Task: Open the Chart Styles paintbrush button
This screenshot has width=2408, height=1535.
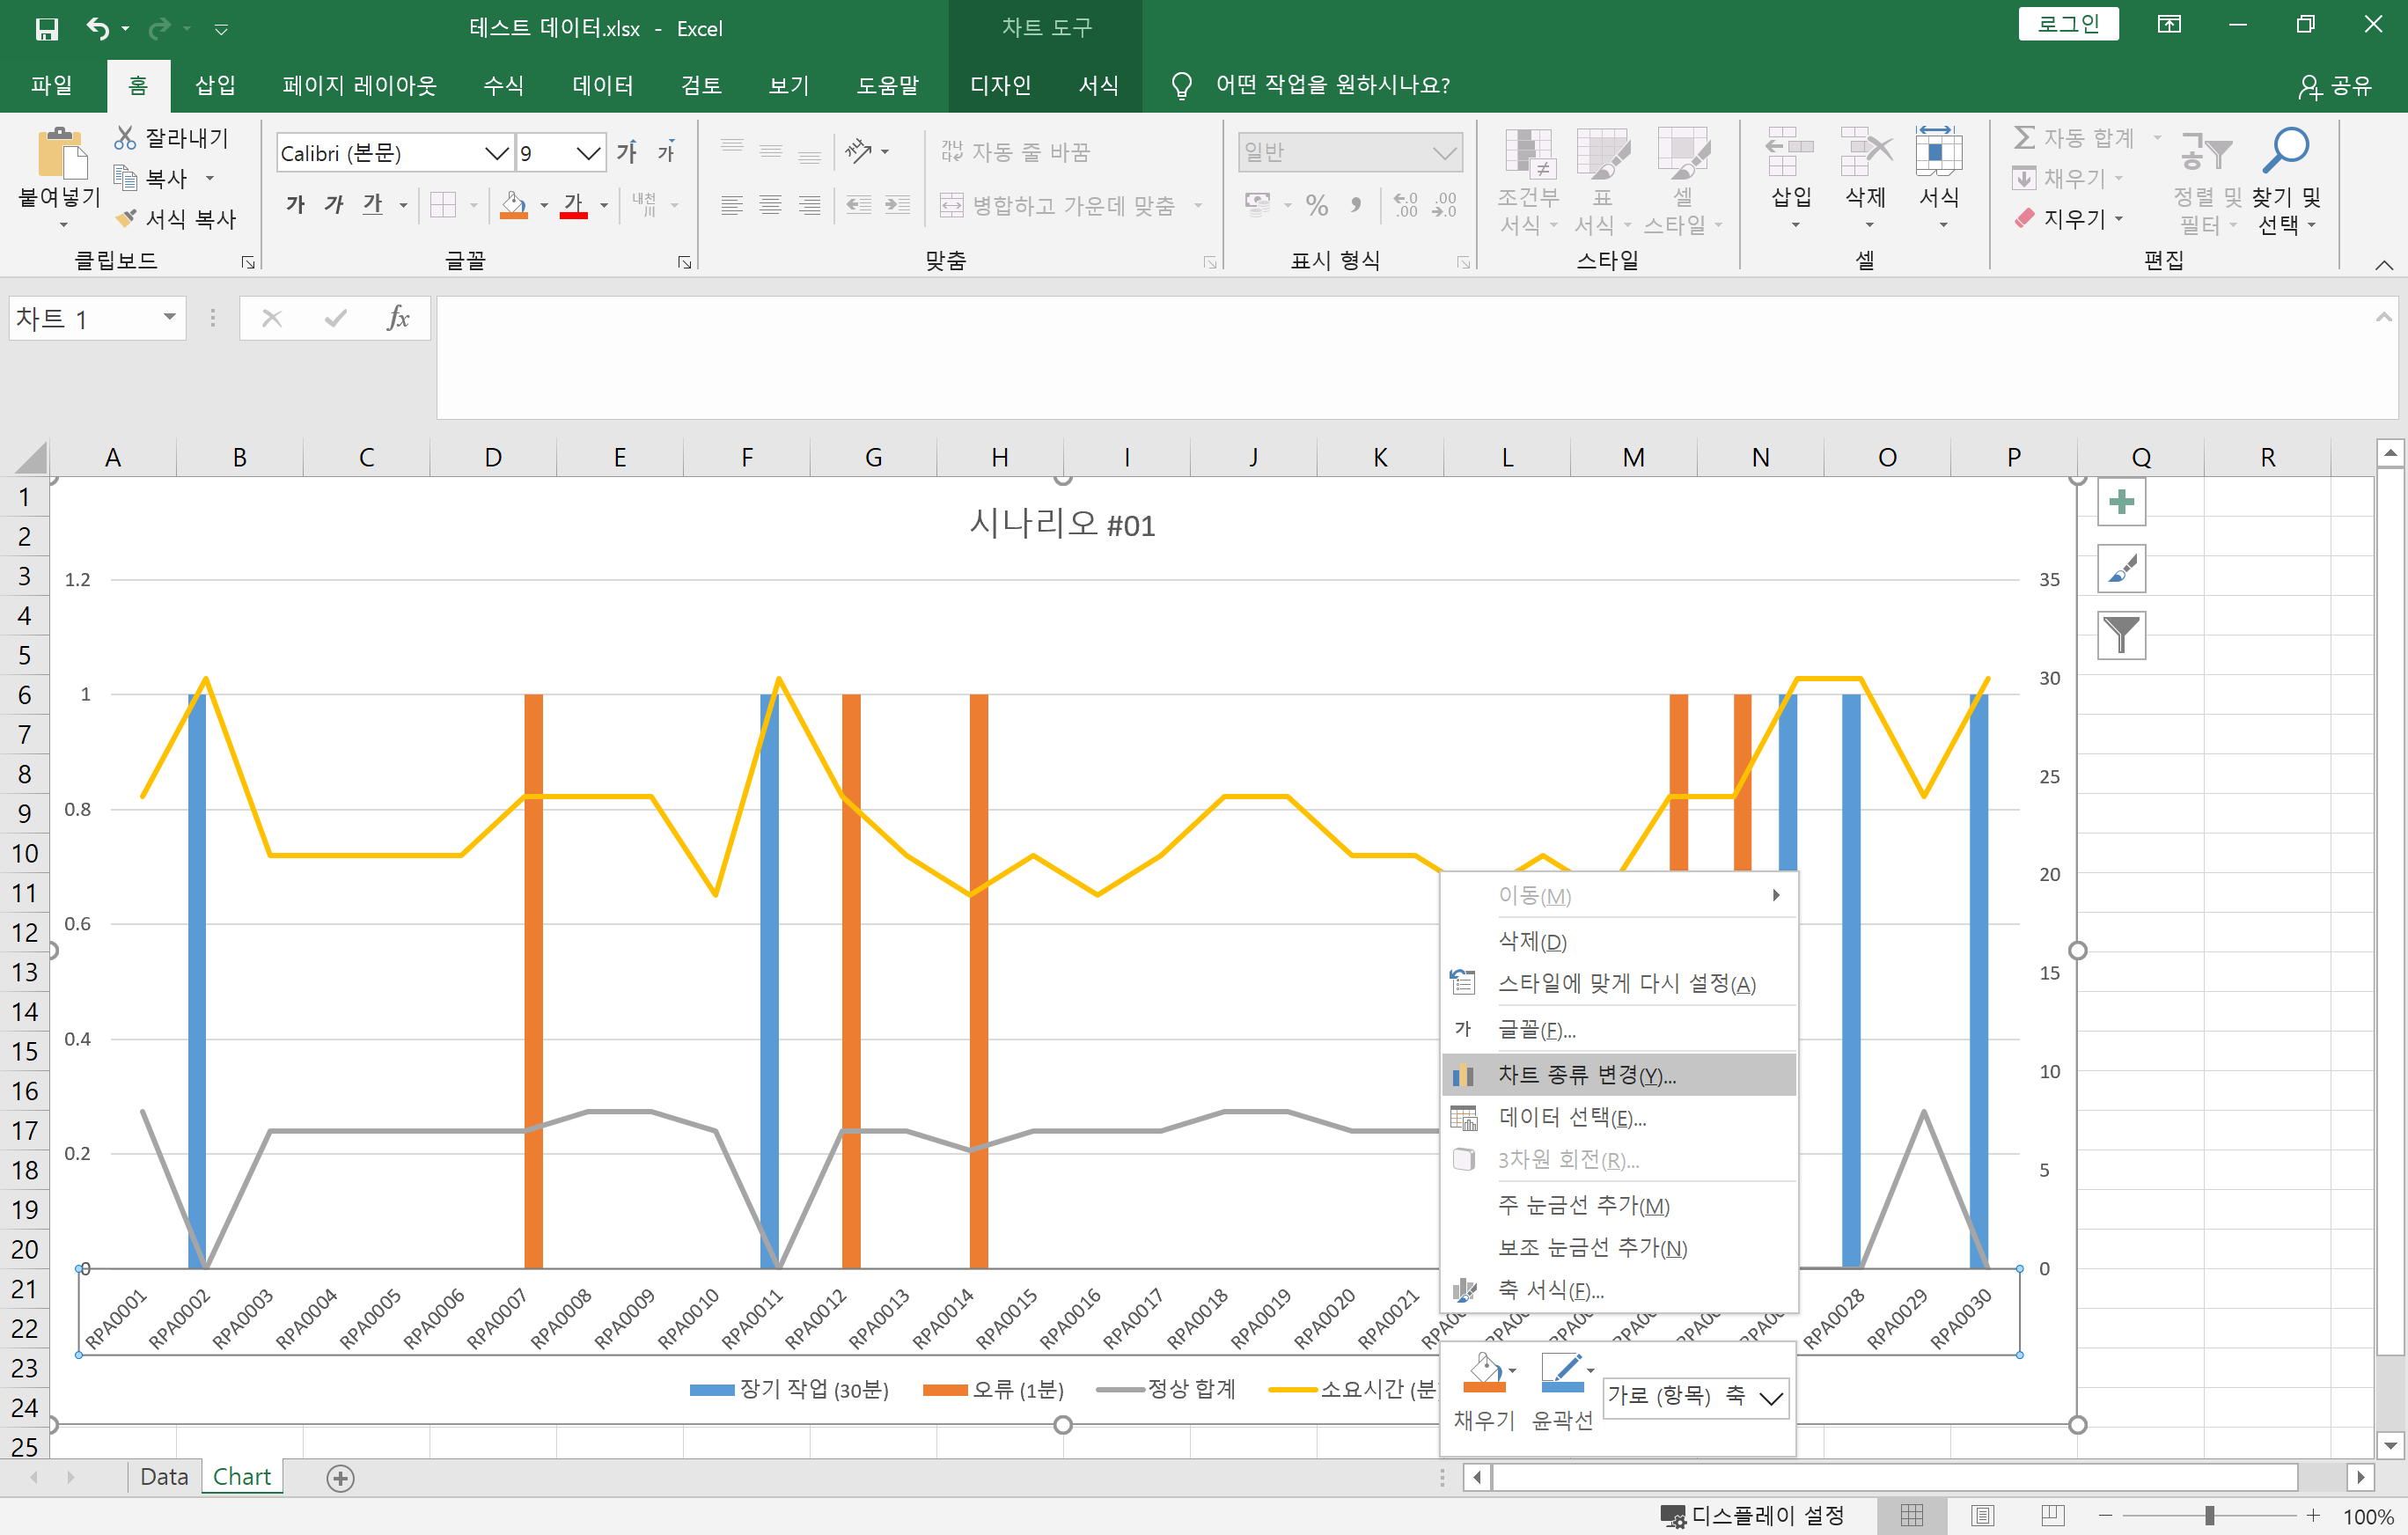Action: coord(2121,569)
